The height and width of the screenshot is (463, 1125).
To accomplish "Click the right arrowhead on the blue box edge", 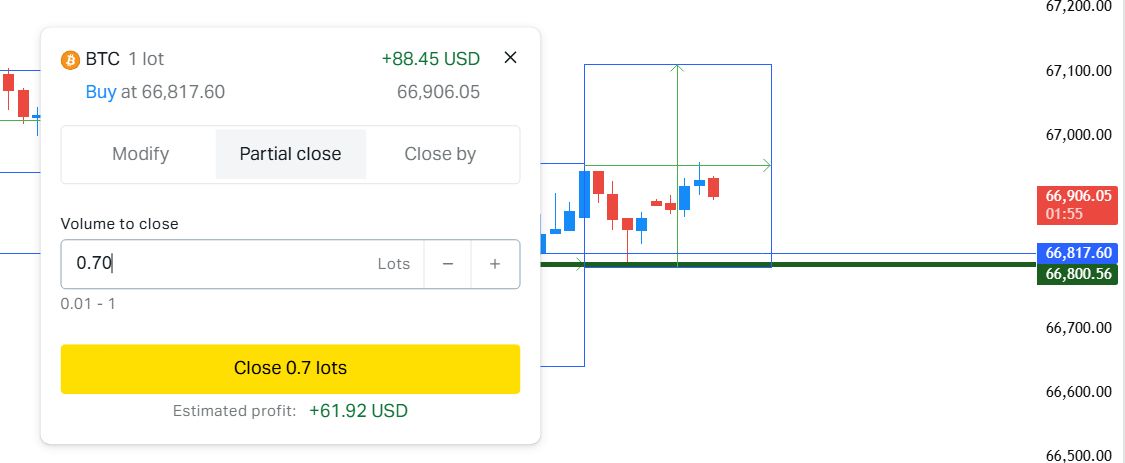I will pos(767,165).
